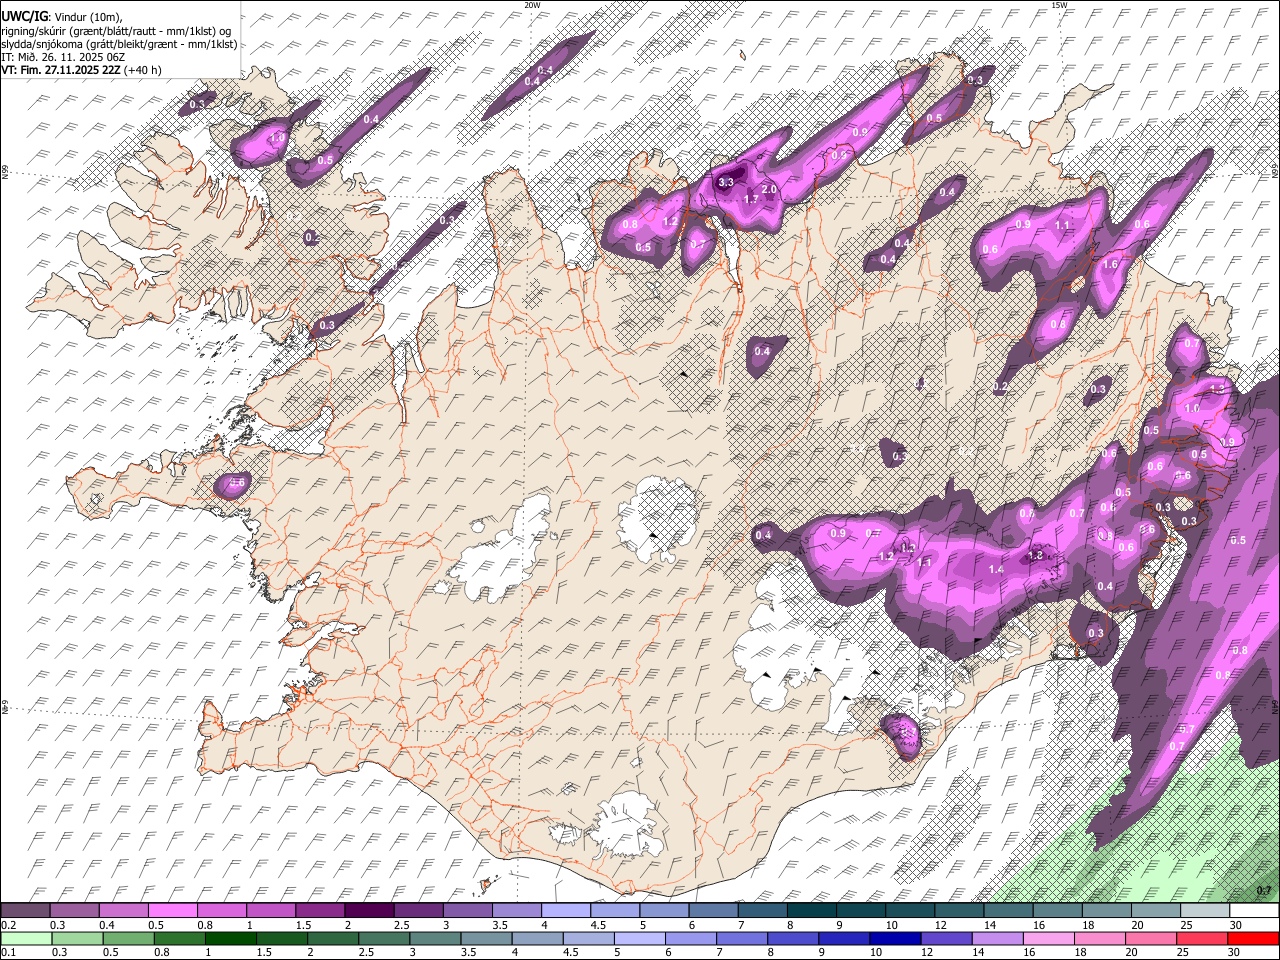This screenshot has height=960, width=1280.
Task: Click the 5 light blue rain legend swatch
Action: 638,938
